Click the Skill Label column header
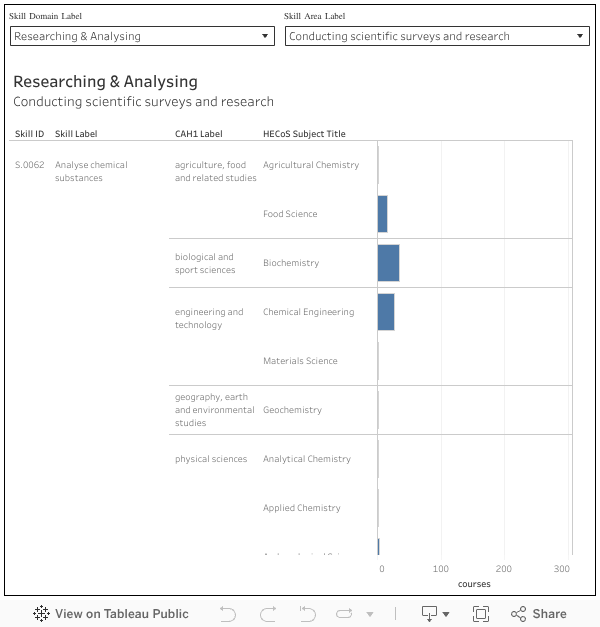This screenshot has height=627, width=600. 76,134
